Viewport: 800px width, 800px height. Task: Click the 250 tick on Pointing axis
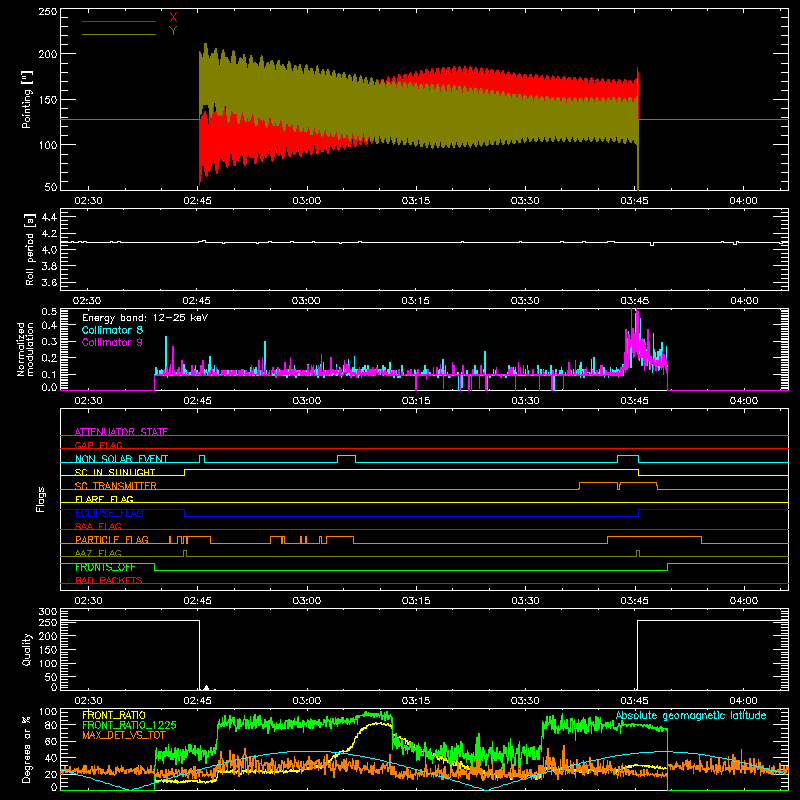48,11
